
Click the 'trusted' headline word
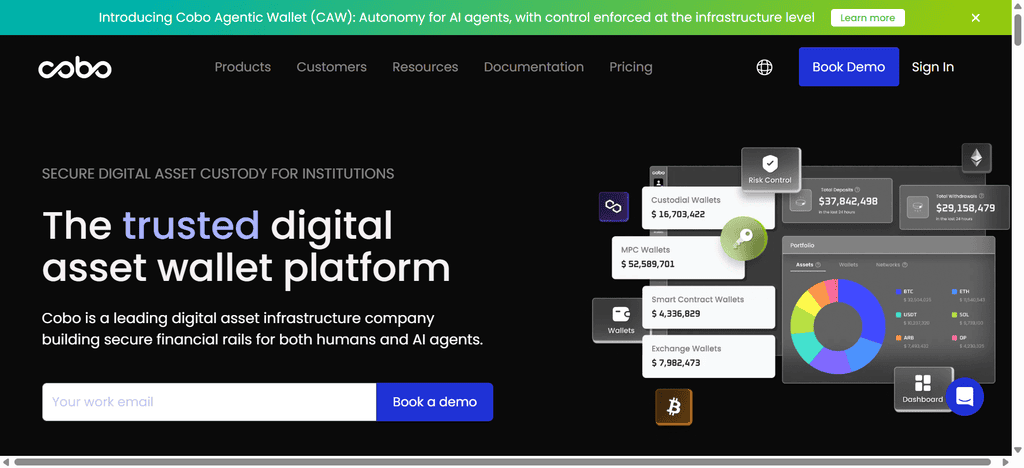click(x=191, y=226)
